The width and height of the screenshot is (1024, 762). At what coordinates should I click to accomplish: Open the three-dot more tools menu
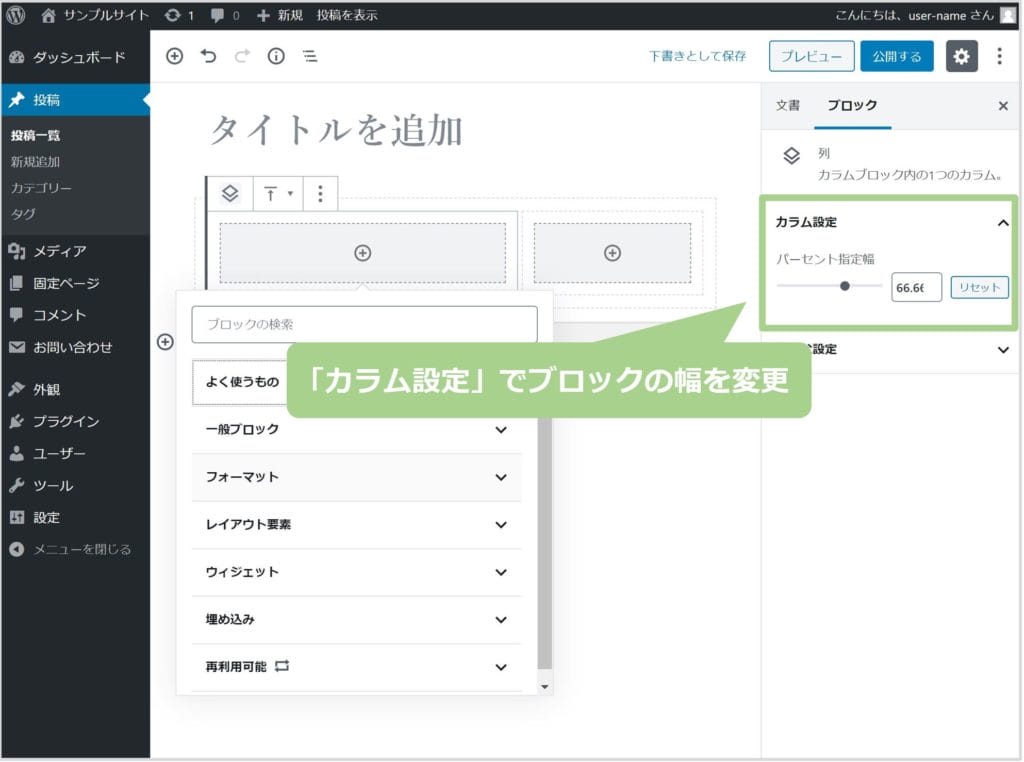click(999, 57)
